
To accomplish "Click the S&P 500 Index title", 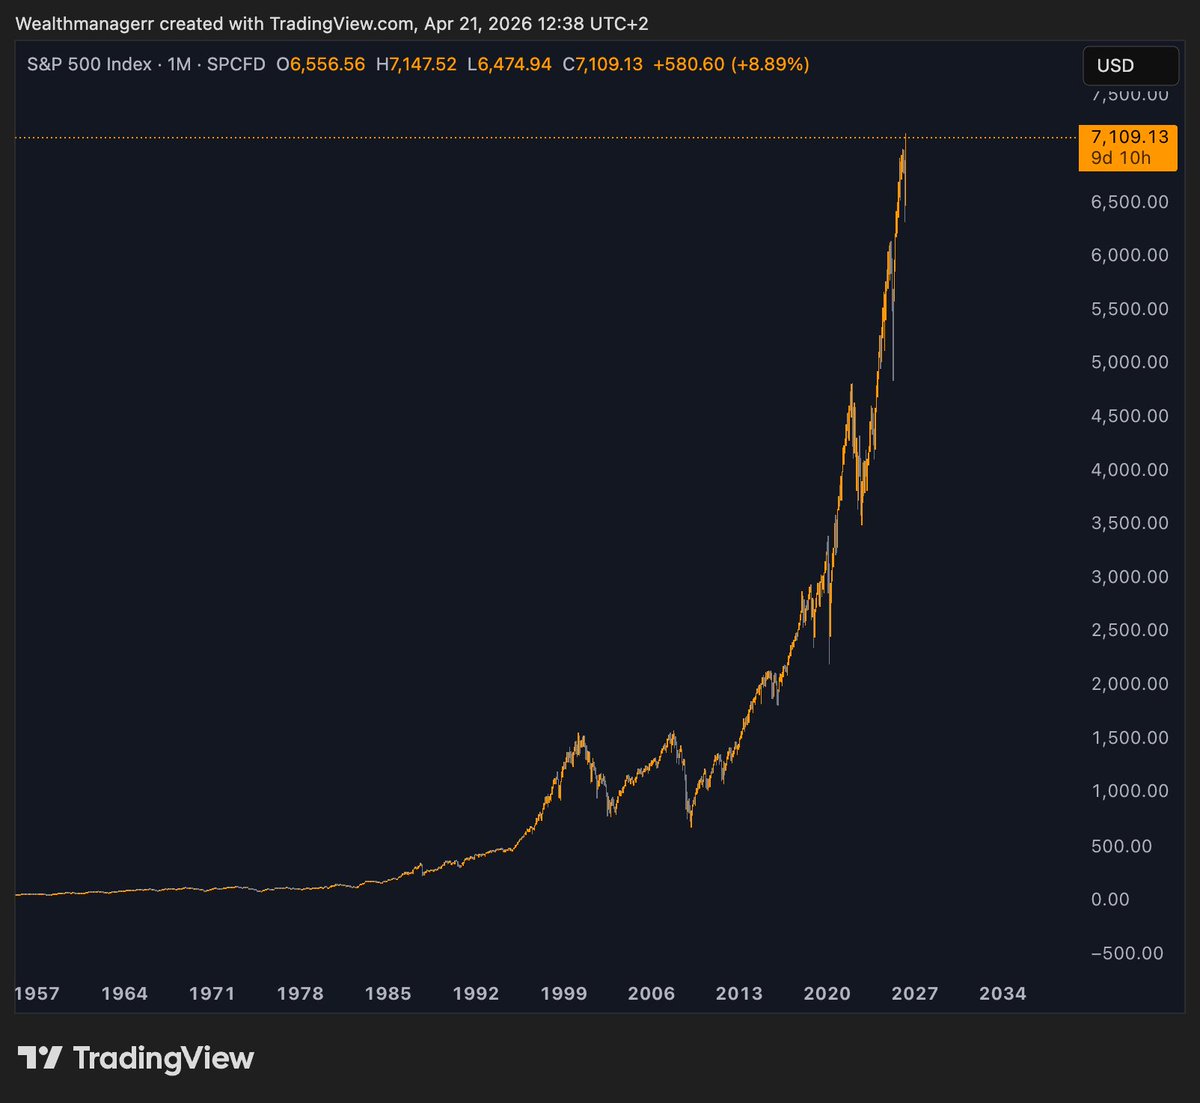I will pyautogui.click(x=89, y=65).
